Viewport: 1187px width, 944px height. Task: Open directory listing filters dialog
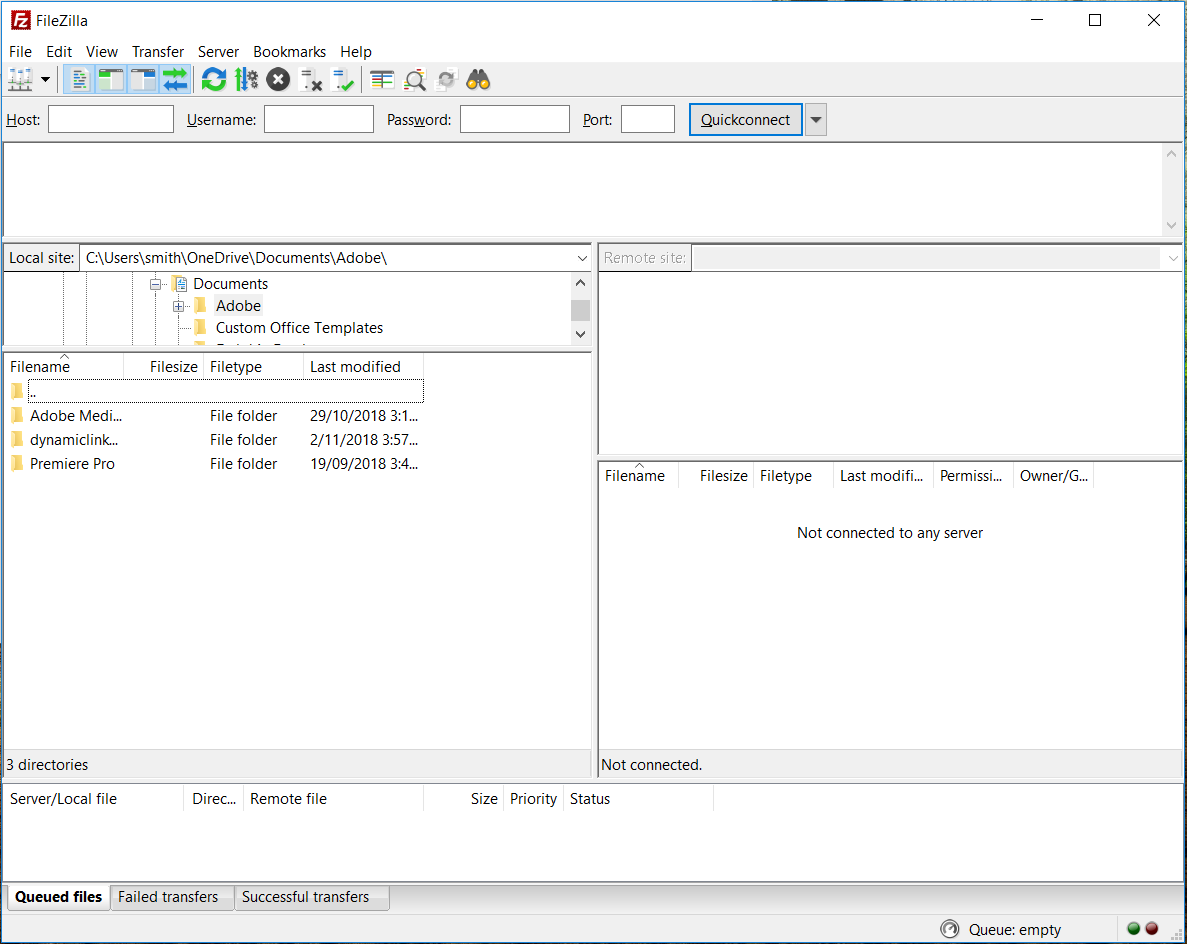[382, 79]
